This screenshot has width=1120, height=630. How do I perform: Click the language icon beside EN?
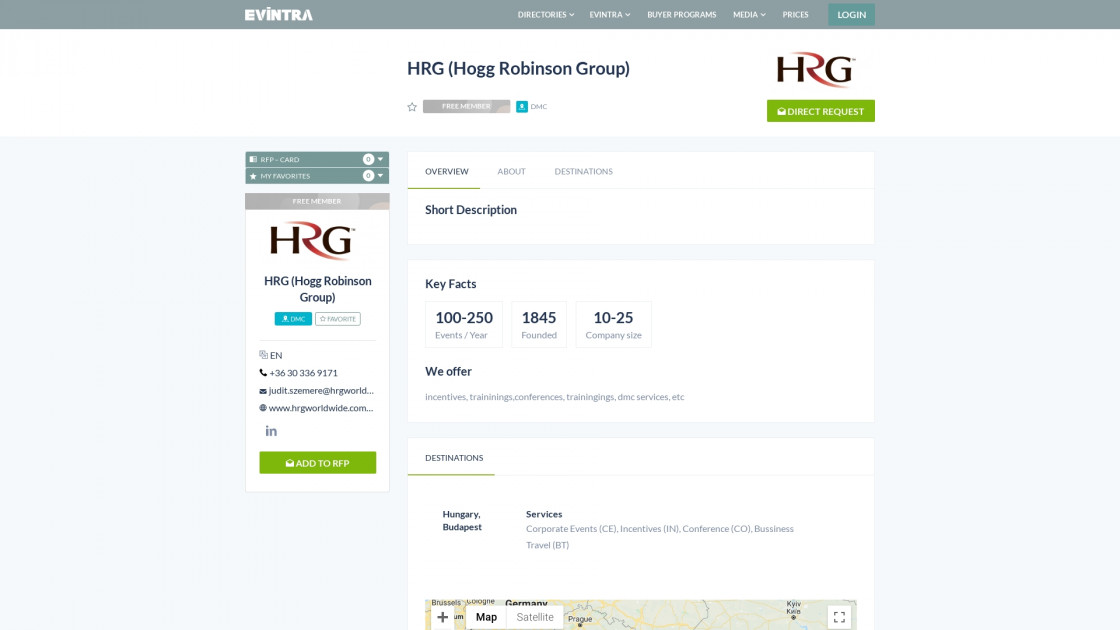(x=261, y=354)
